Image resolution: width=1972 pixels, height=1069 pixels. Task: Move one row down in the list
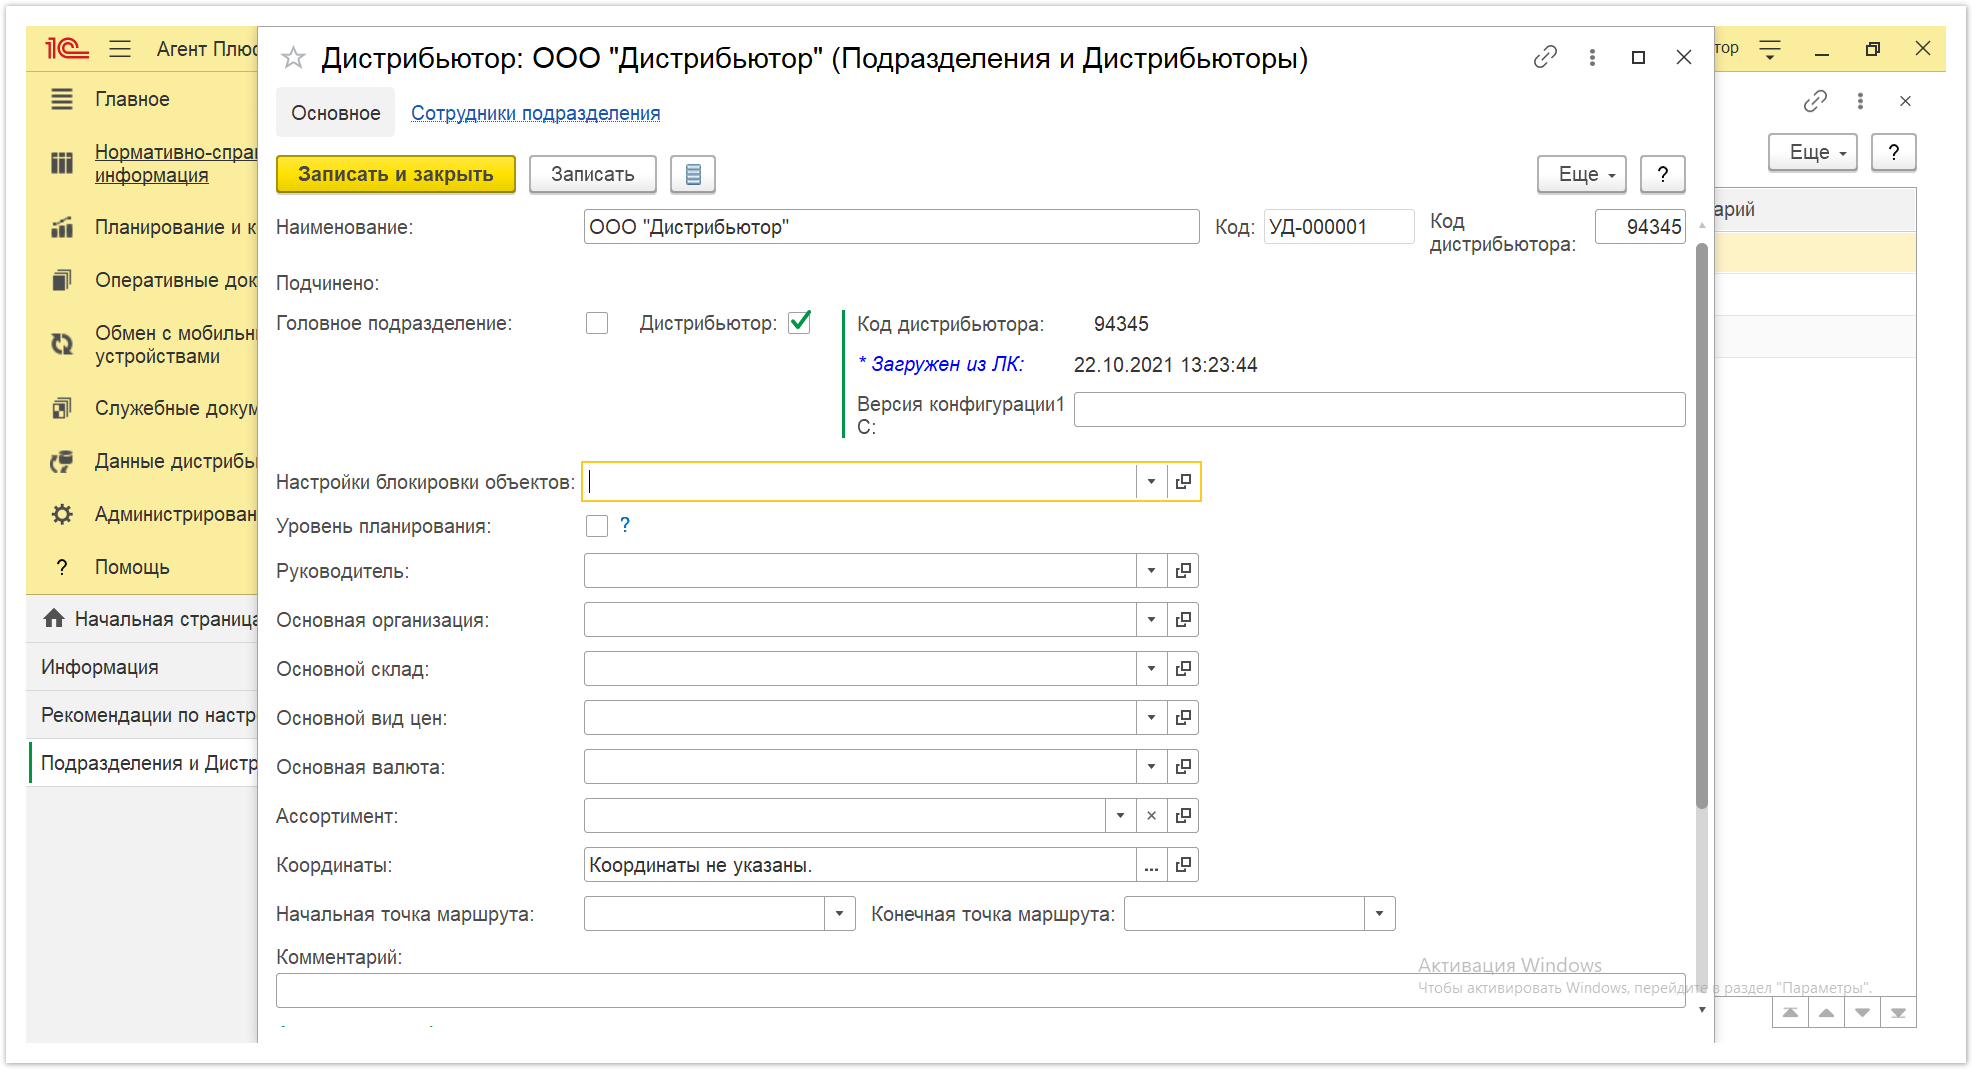(x=1862, y=1013)
